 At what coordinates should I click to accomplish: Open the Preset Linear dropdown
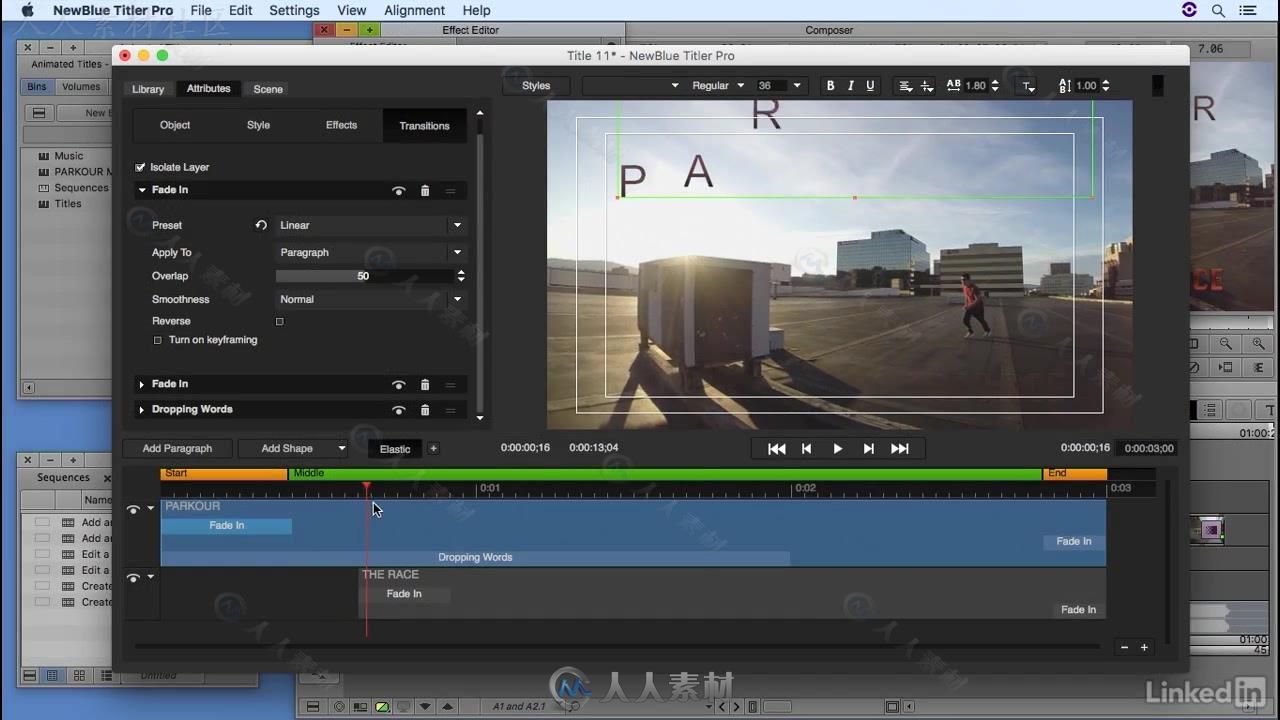point(371,225)
